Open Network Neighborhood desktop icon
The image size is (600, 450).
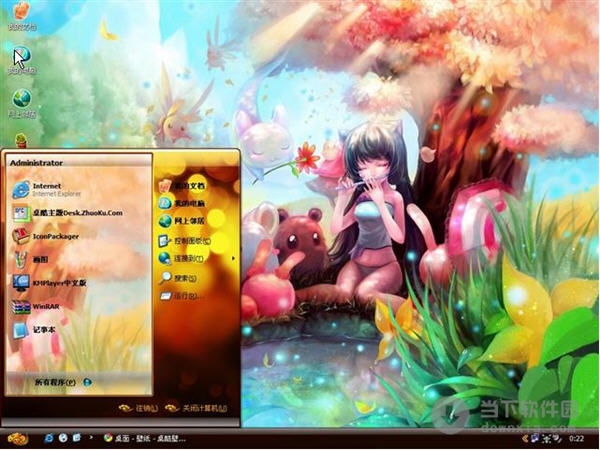22,104
